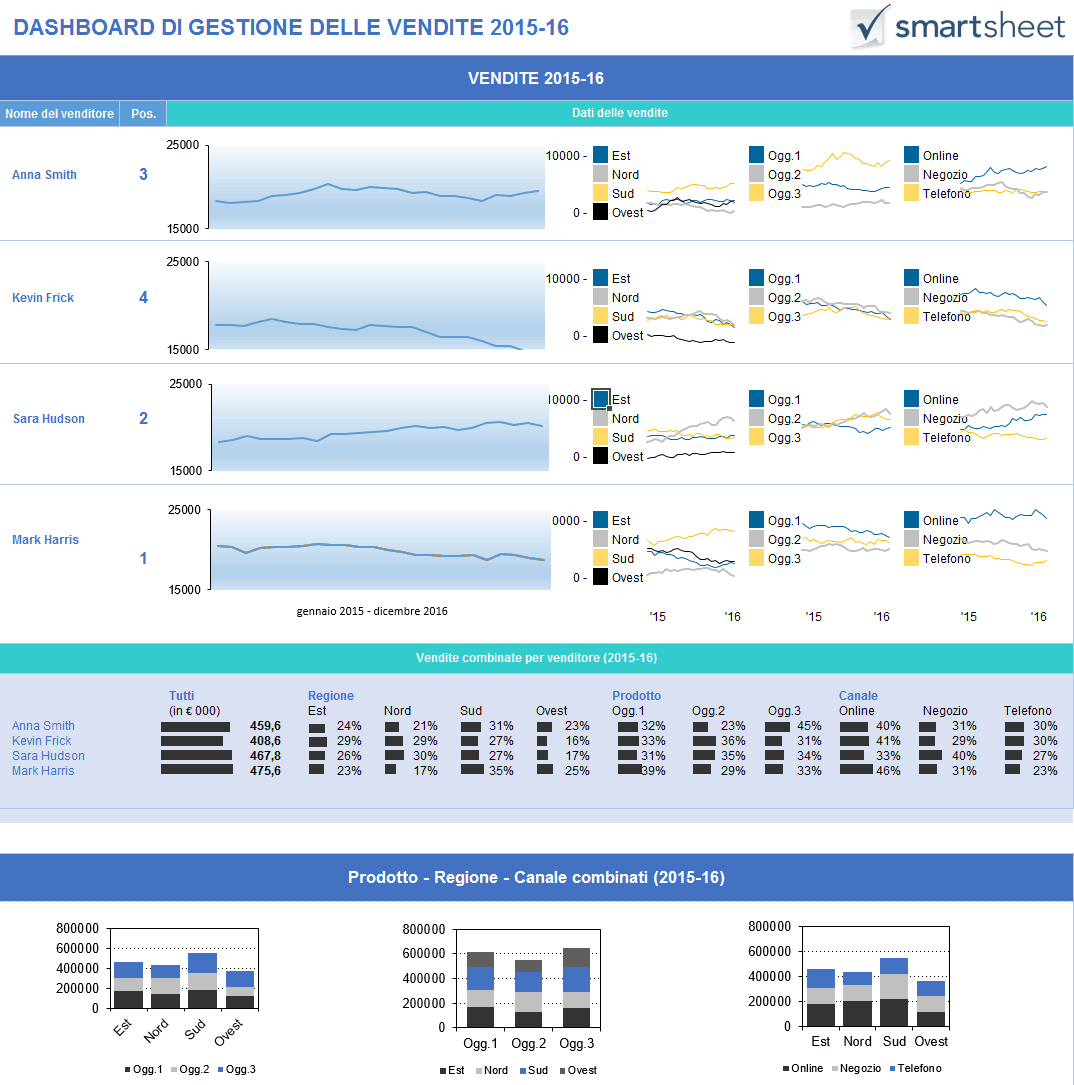Click the Canale heading in combined table
This screenshot has width=1074, height=1085.
pos(858,695)
